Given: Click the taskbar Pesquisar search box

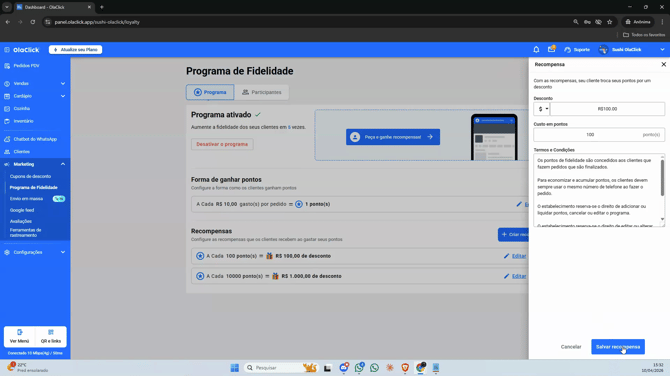Looking at the screenshot, I should click(281, 368).
